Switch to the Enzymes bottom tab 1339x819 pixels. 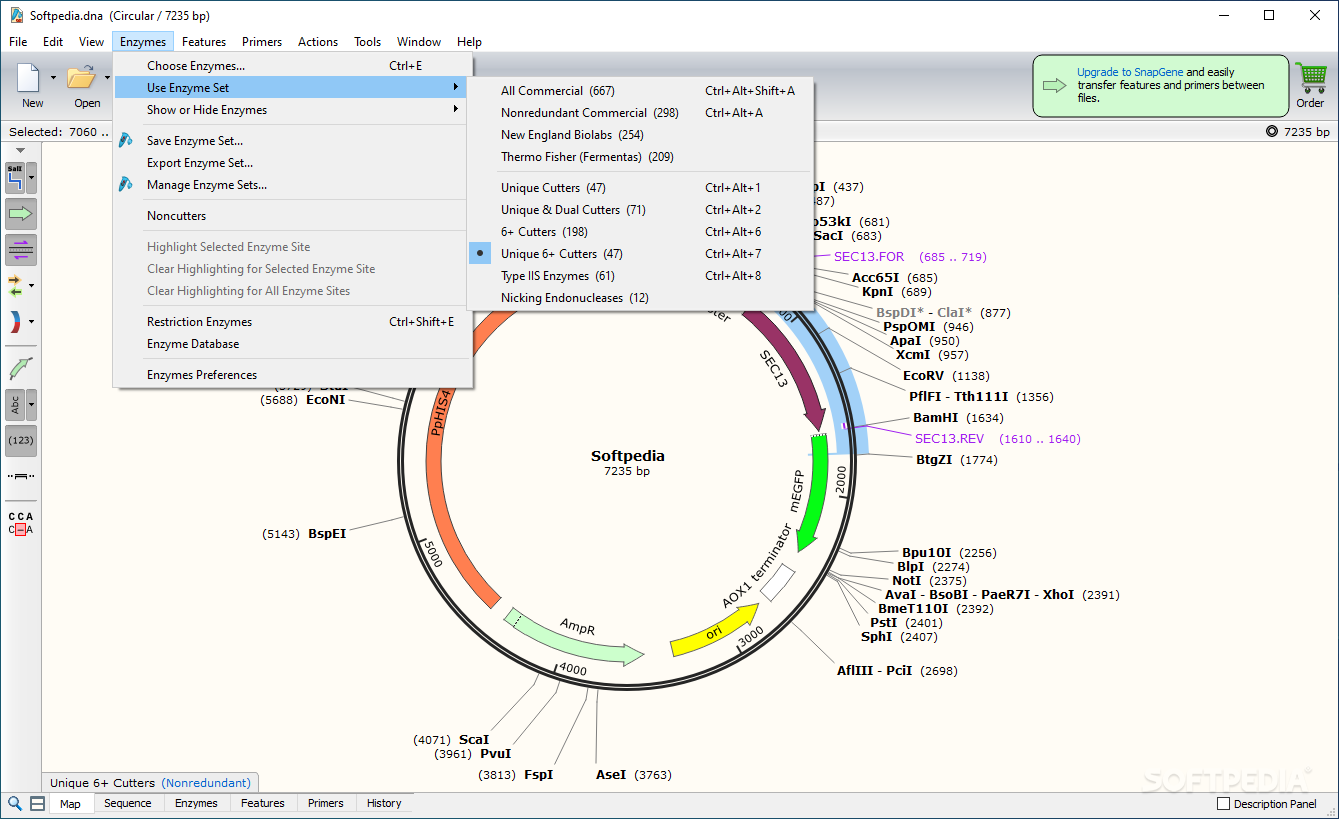click(x=196, y=803)
